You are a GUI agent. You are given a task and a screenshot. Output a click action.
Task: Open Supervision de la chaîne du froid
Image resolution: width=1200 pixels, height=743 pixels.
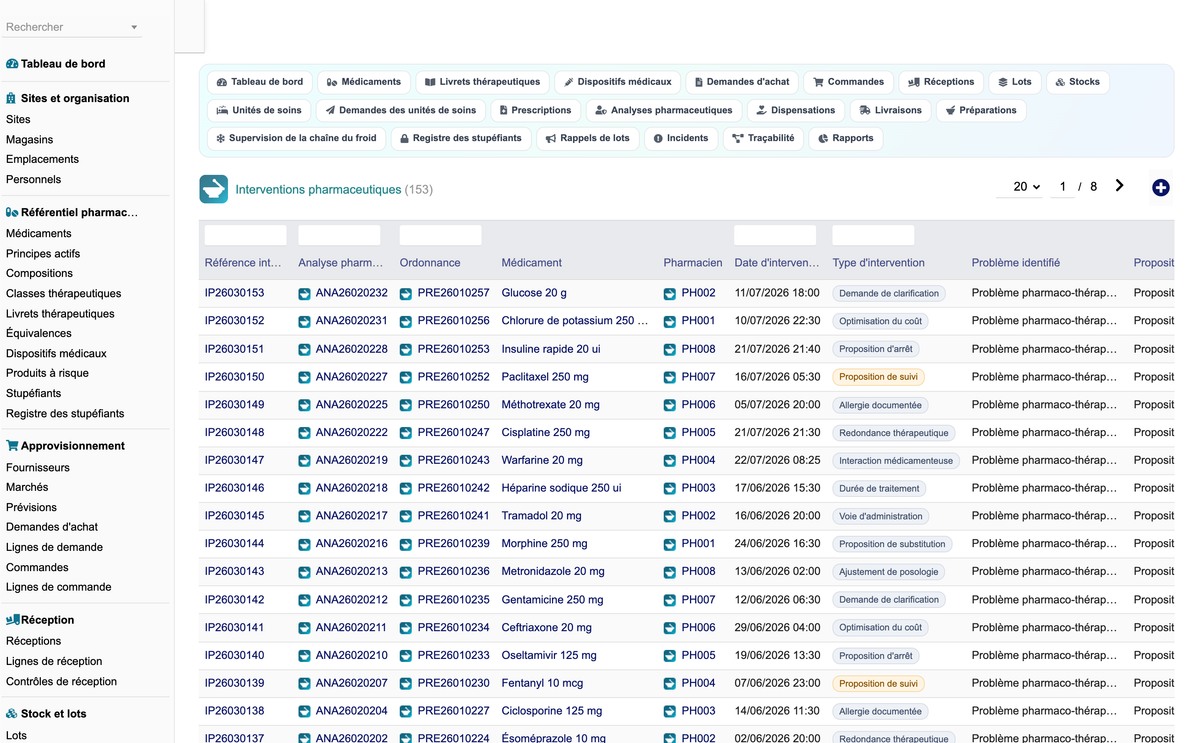297,138
